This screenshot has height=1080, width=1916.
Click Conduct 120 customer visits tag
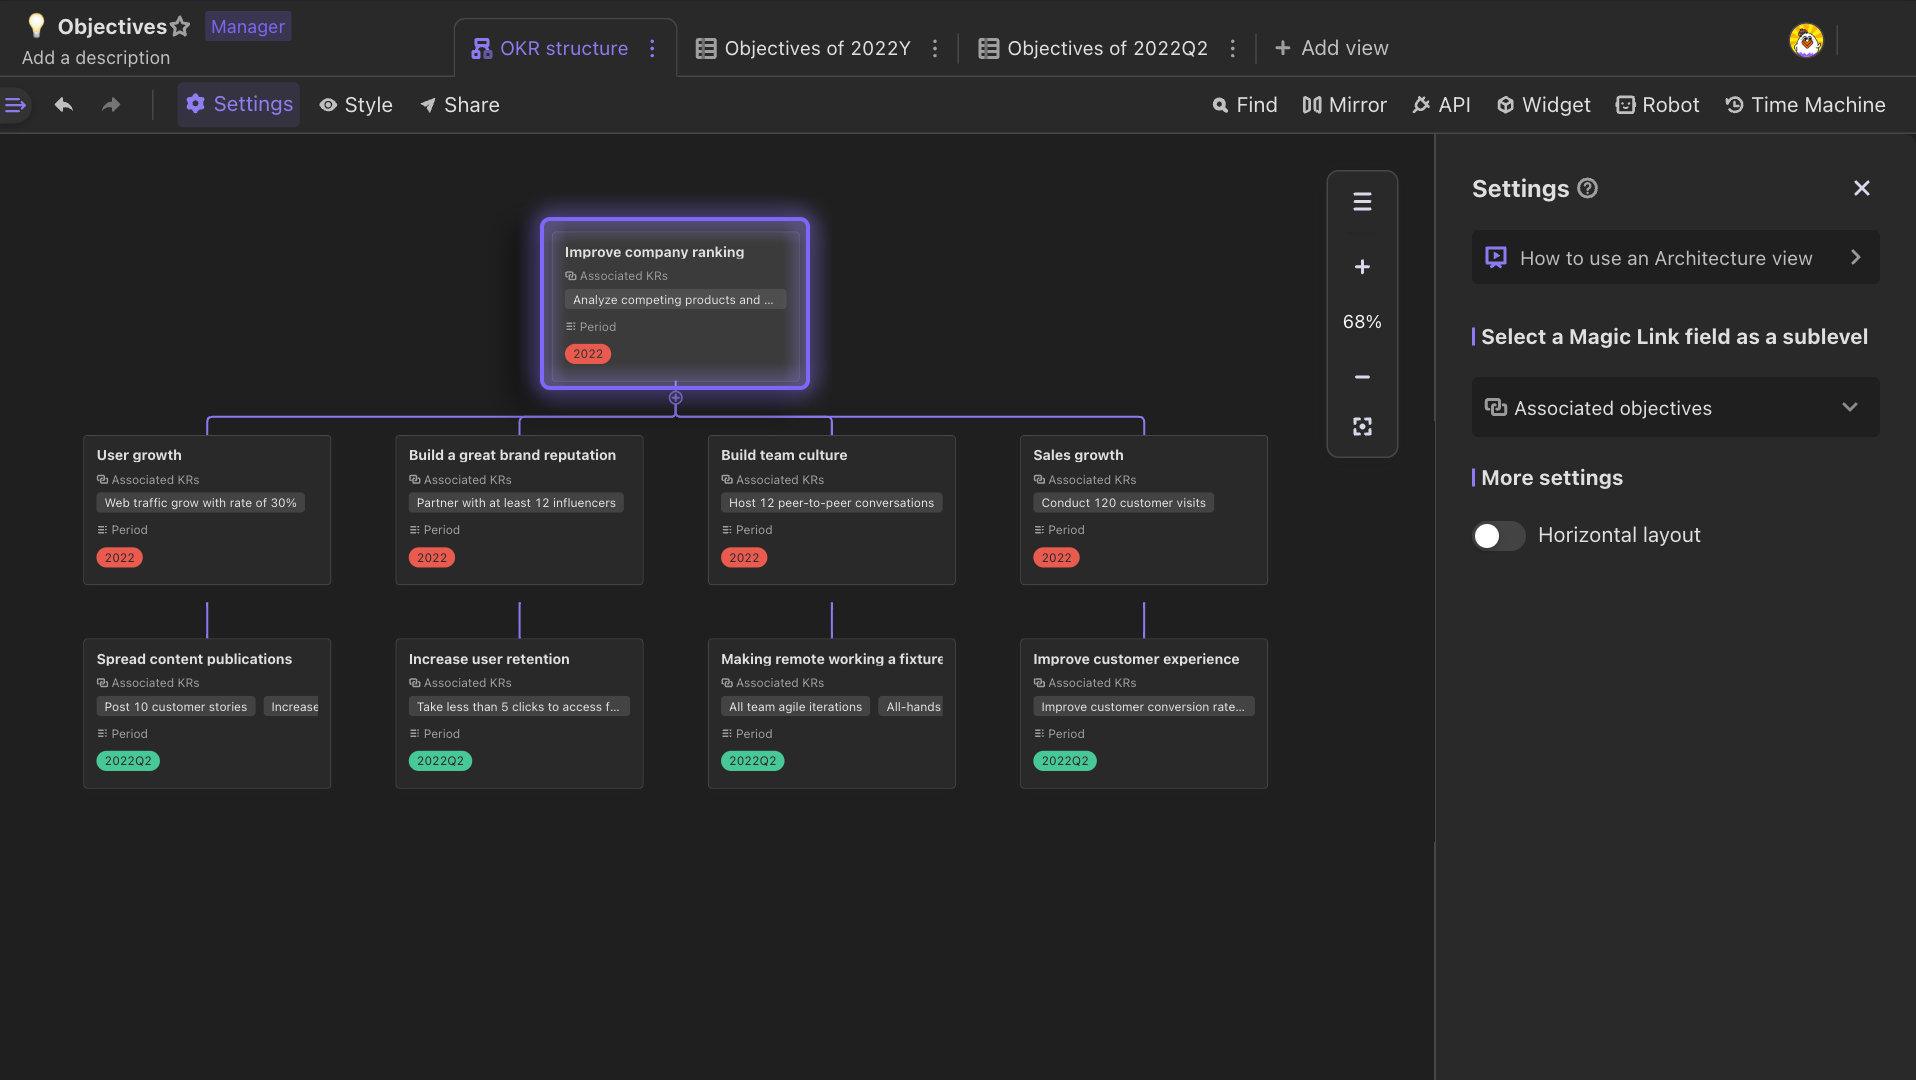1123,503
